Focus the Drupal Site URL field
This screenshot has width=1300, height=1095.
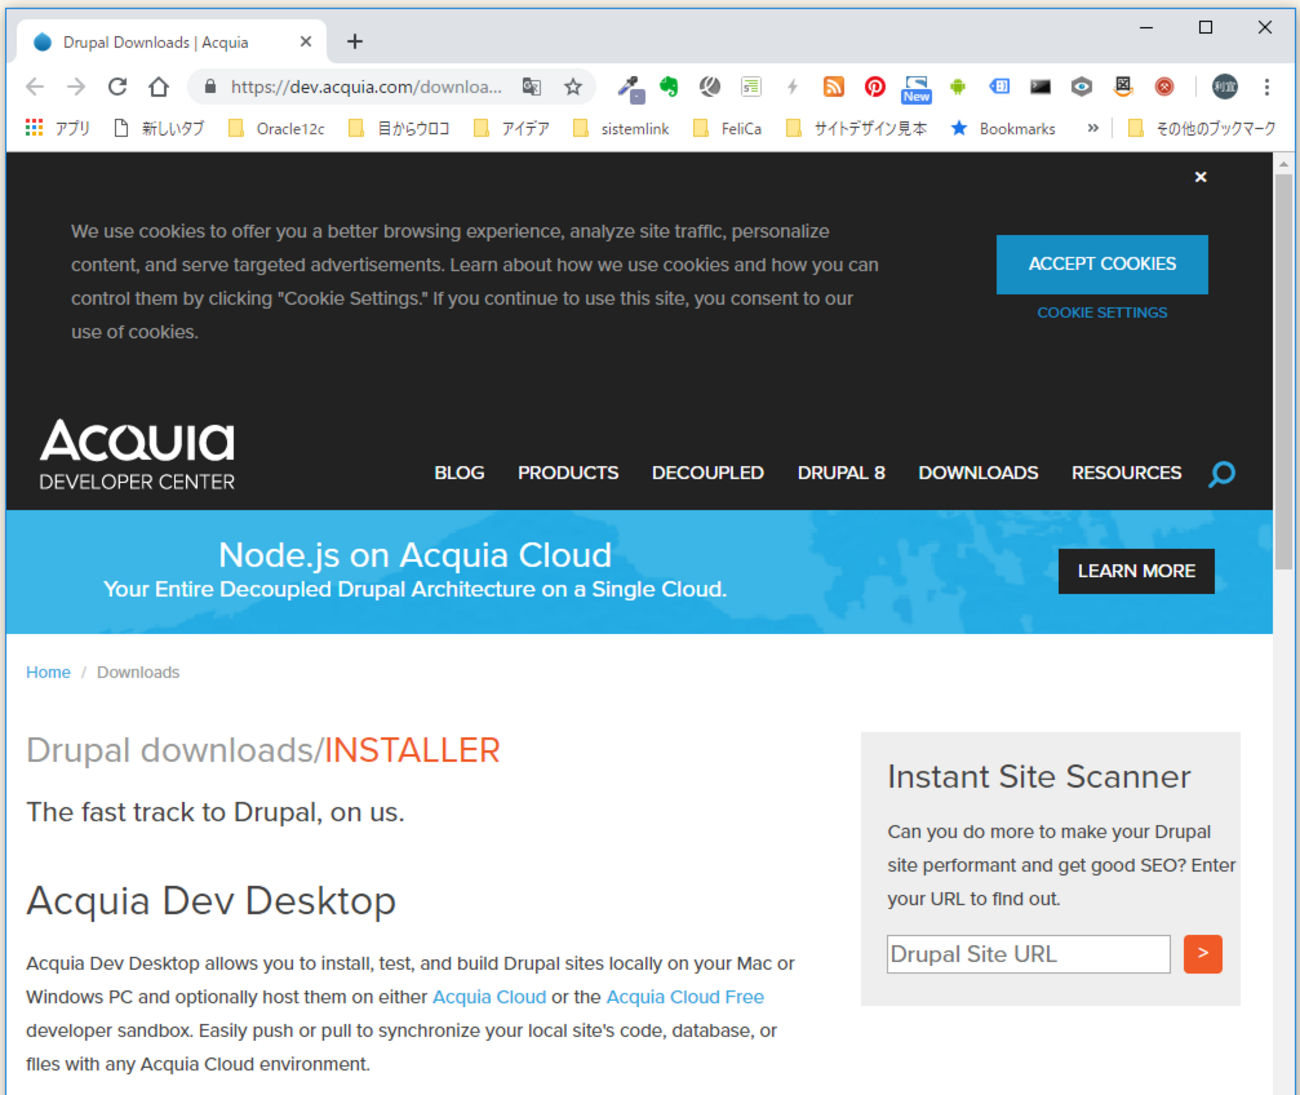coord(1028,954)
